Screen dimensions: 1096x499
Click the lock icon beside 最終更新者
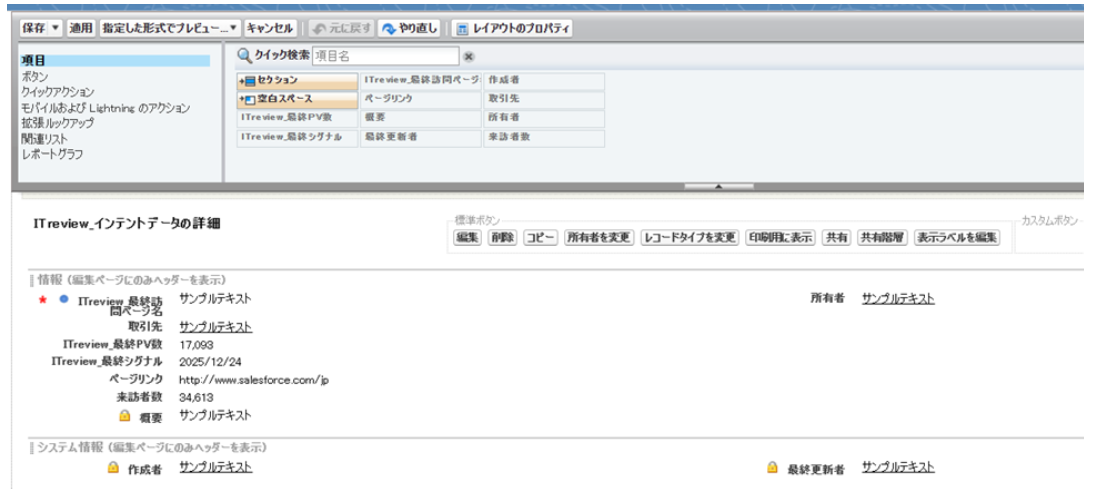point(772,468)
